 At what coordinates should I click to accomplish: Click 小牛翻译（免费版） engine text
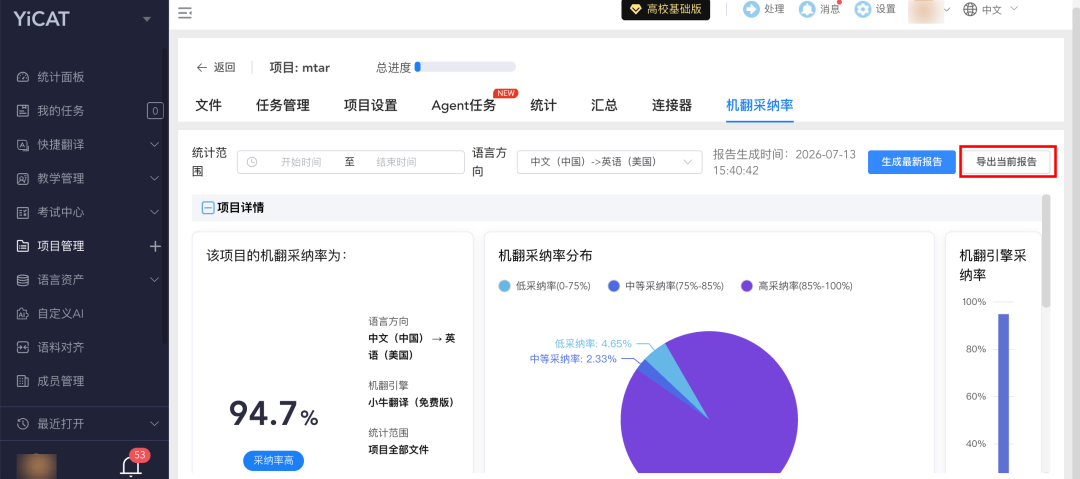412,402
